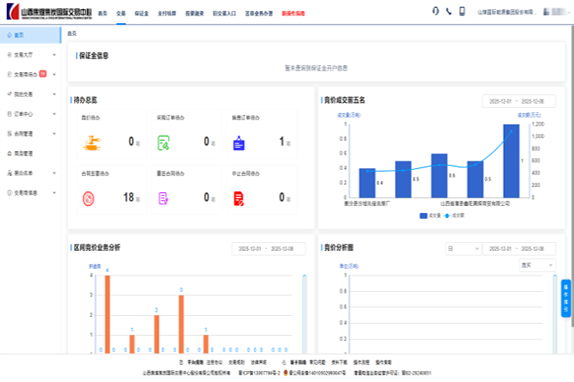574x382 pixels.
Task: Click the 保证金信息 section heading
Action: coord(94,56)
